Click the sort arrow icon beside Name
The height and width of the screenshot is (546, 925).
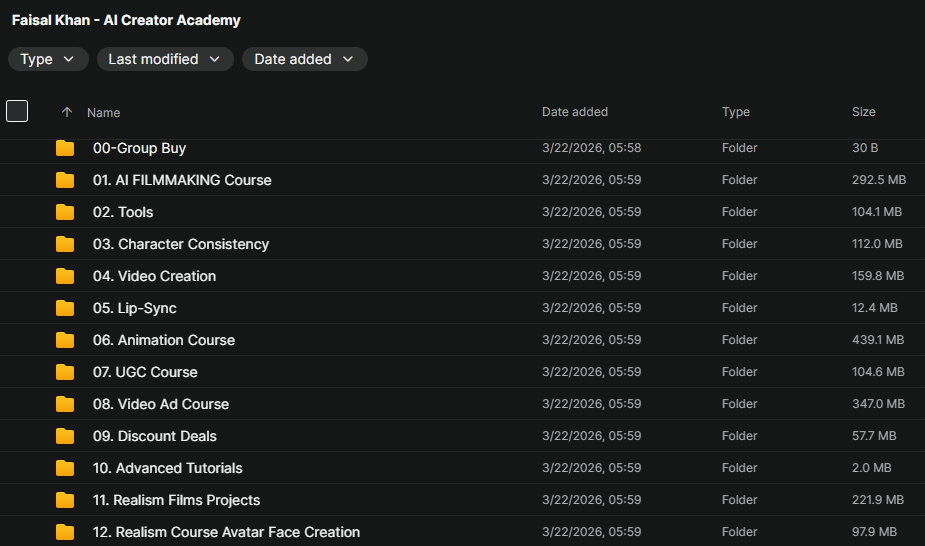[x=67, y=113]
